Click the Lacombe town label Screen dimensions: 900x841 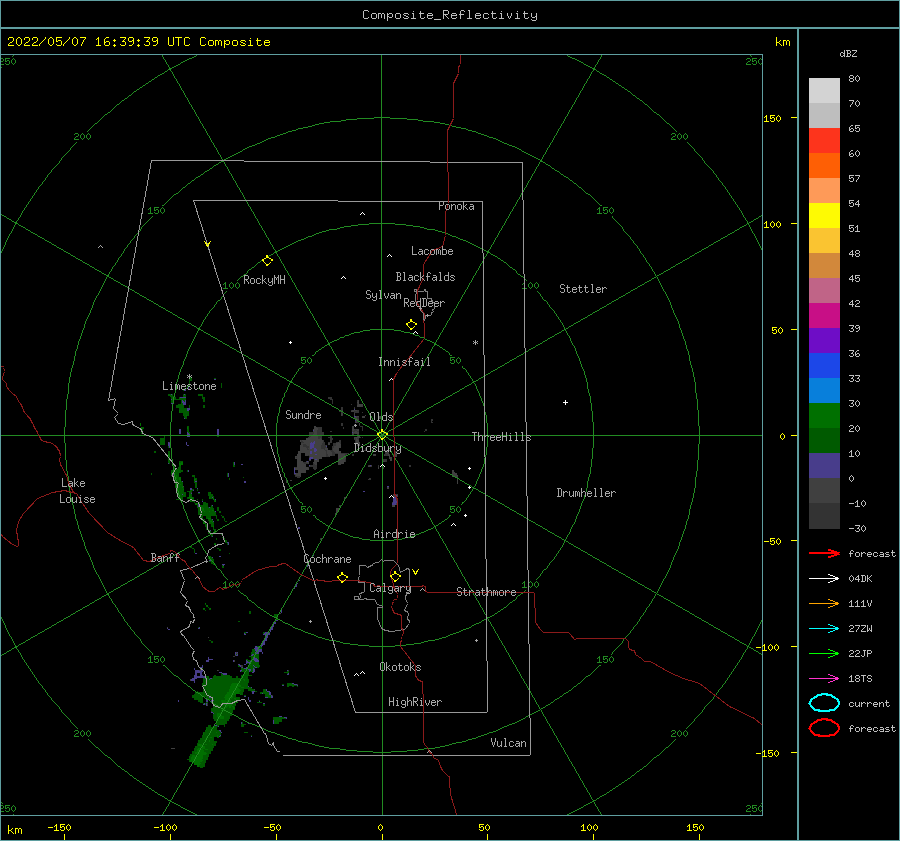click(432, 251)
